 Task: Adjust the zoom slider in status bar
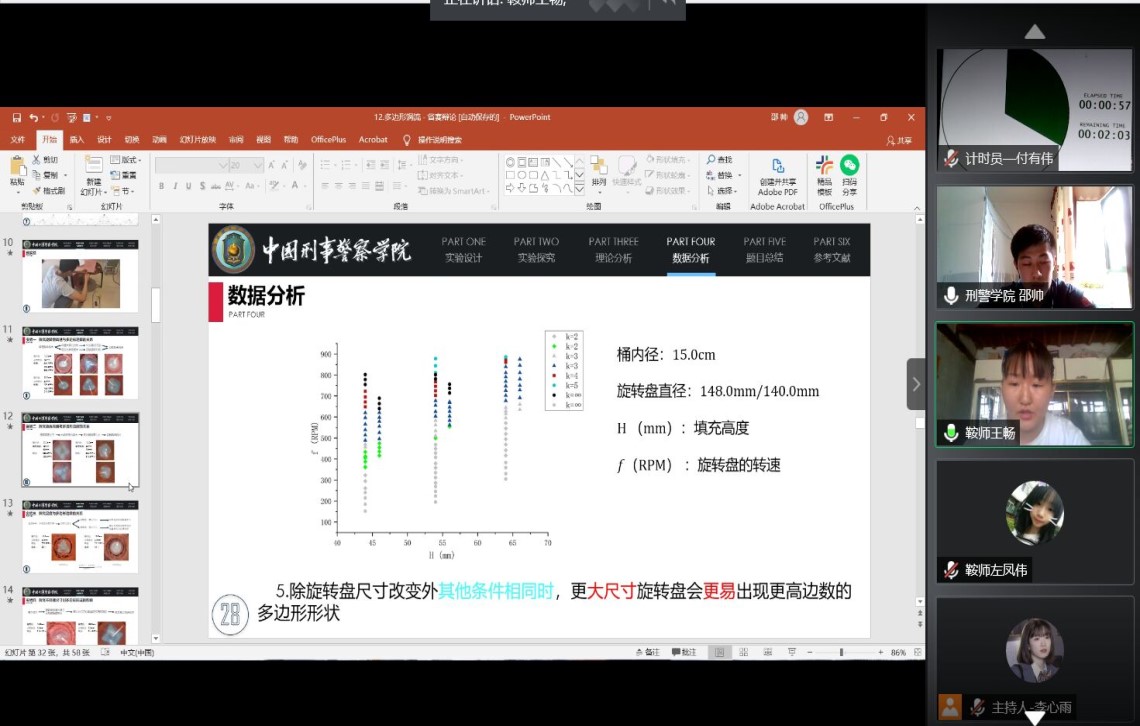841,652
